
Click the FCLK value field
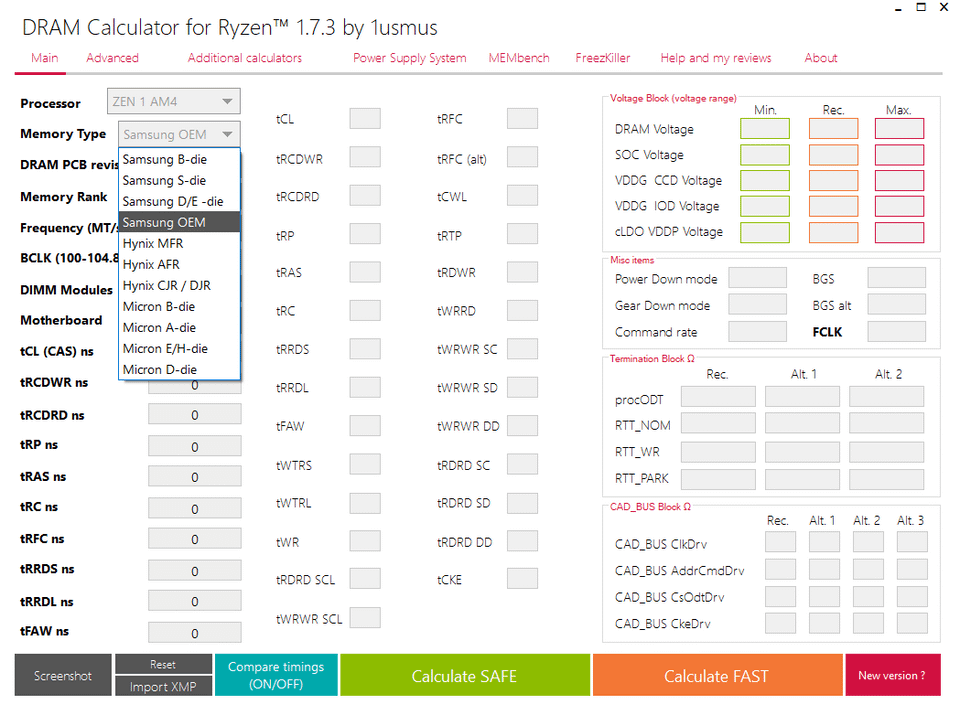[896, 331]
